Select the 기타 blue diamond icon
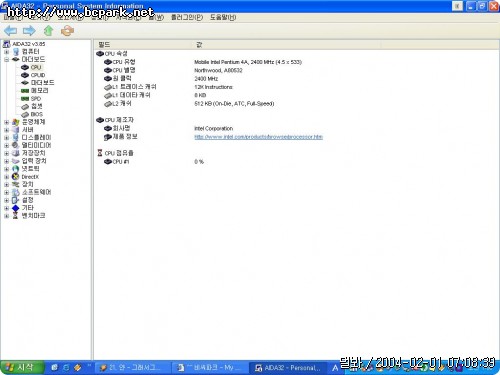 pos(16,208)
